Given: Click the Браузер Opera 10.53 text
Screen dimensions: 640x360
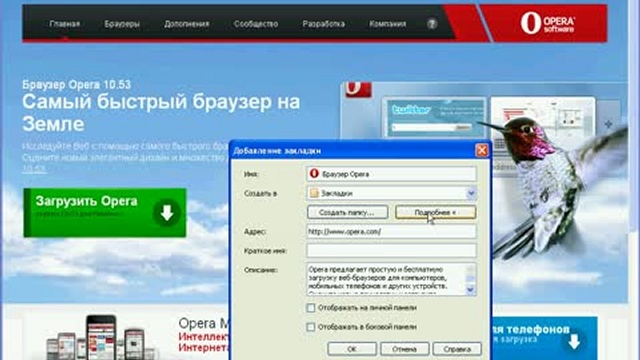Looking at the screenshot, I should pyautogui.click(x=76, y=84).
